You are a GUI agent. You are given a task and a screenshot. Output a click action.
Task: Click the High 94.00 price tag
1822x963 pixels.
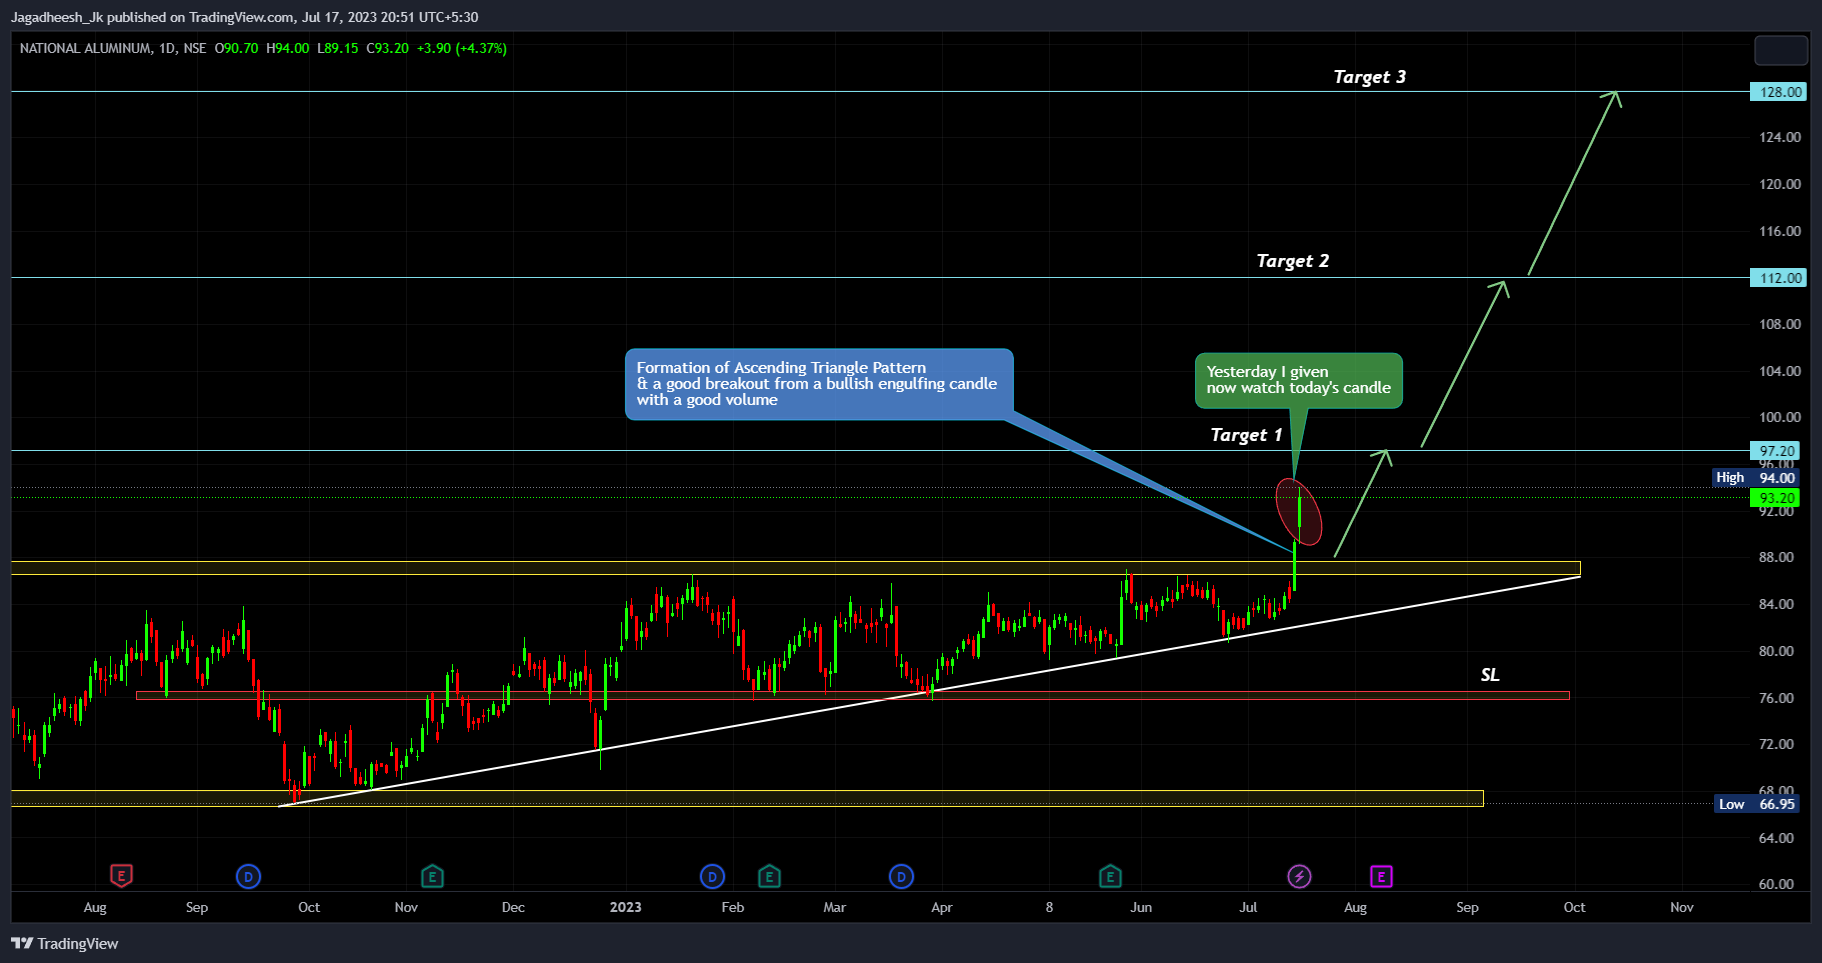coord(1756,478)
